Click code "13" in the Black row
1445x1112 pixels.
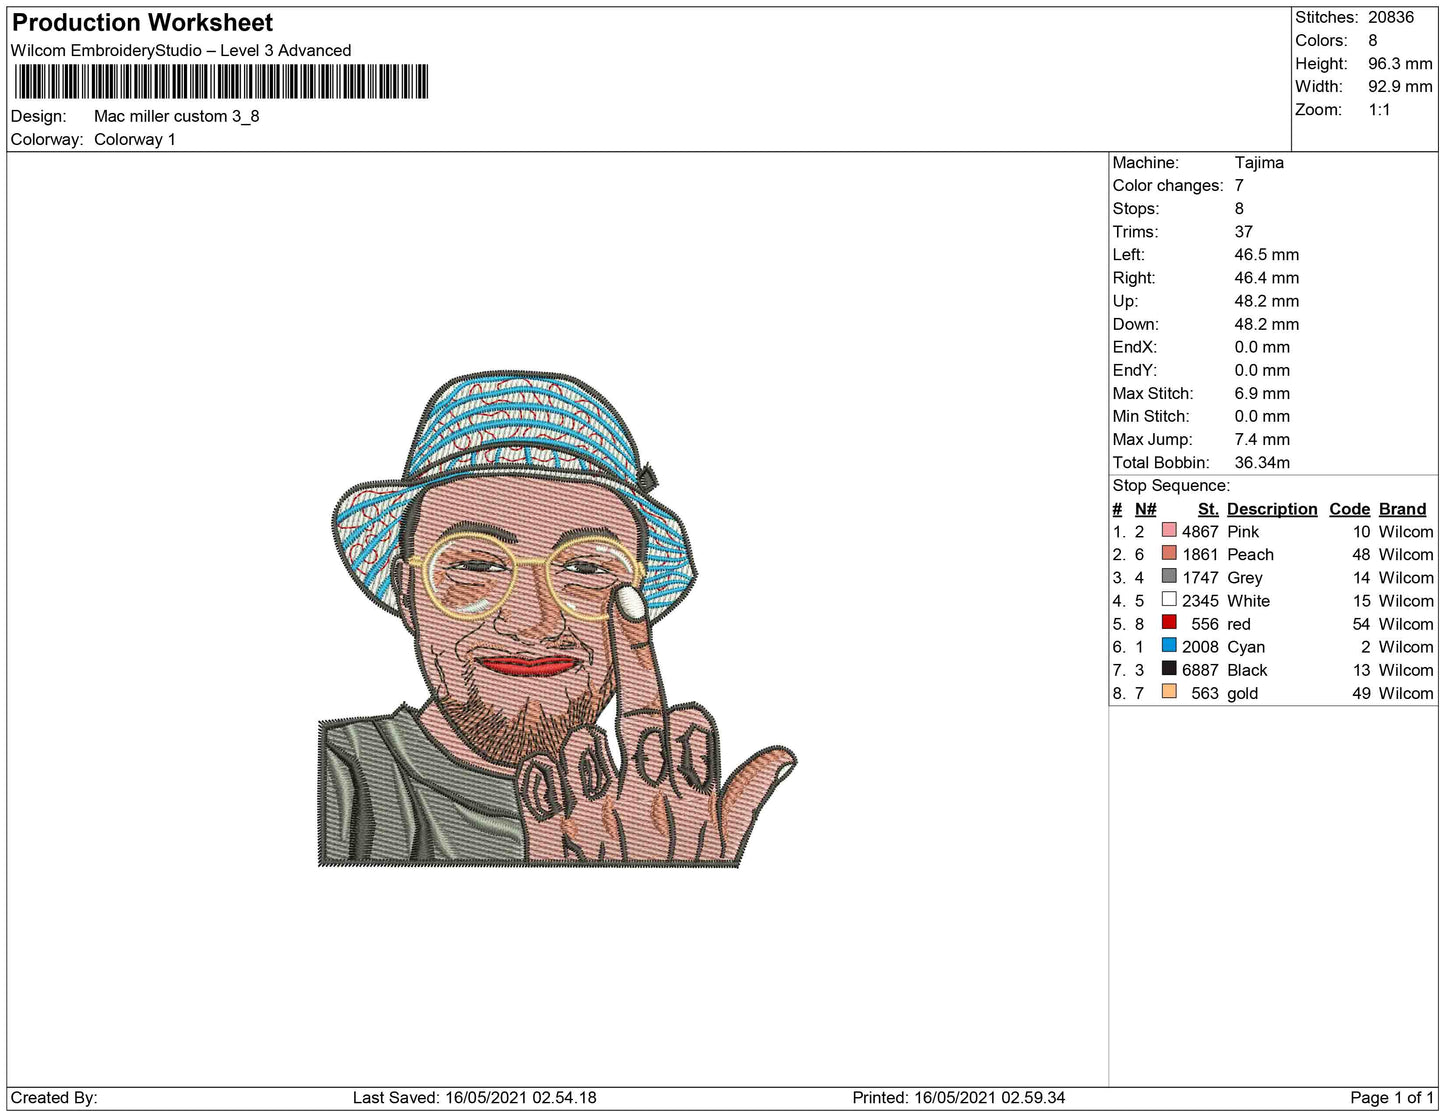point(1361,669)
